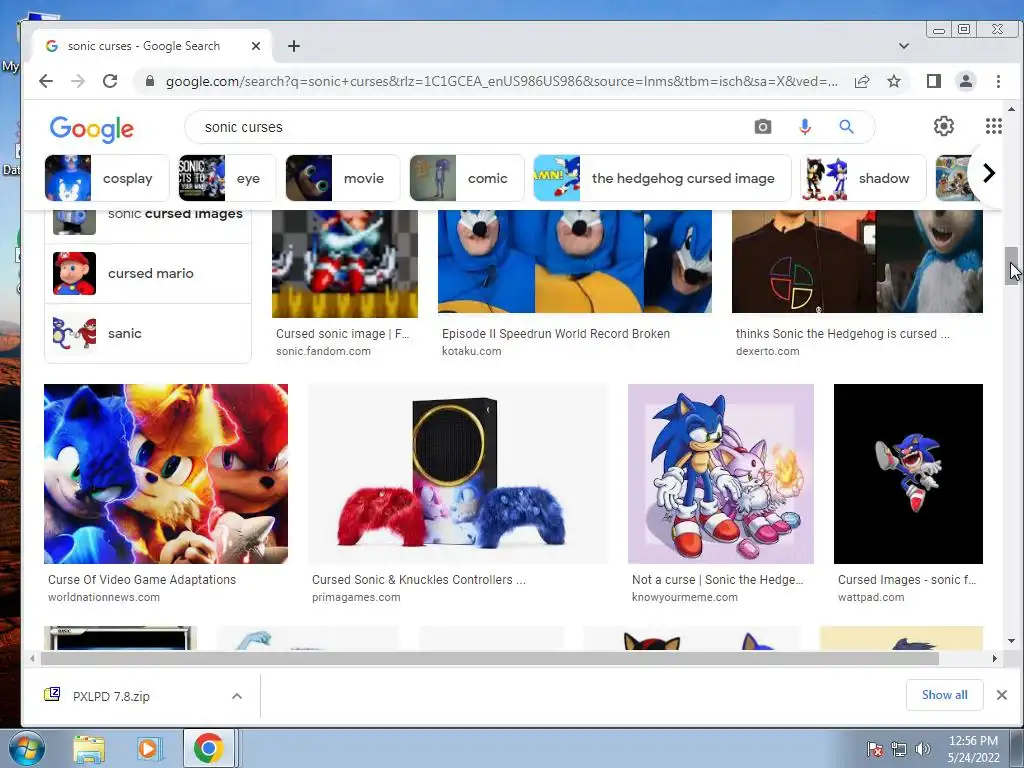This screenshot has width=1024, height=768.
Task: Filter results by movie chip
Action: tap(342, 178)
